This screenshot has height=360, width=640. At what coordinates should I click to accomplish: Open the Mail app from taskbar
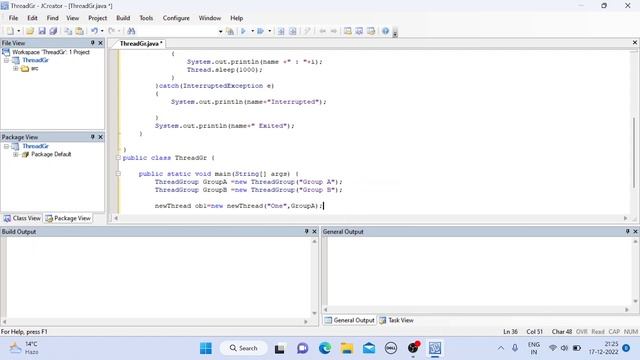[x=369, y=348]
